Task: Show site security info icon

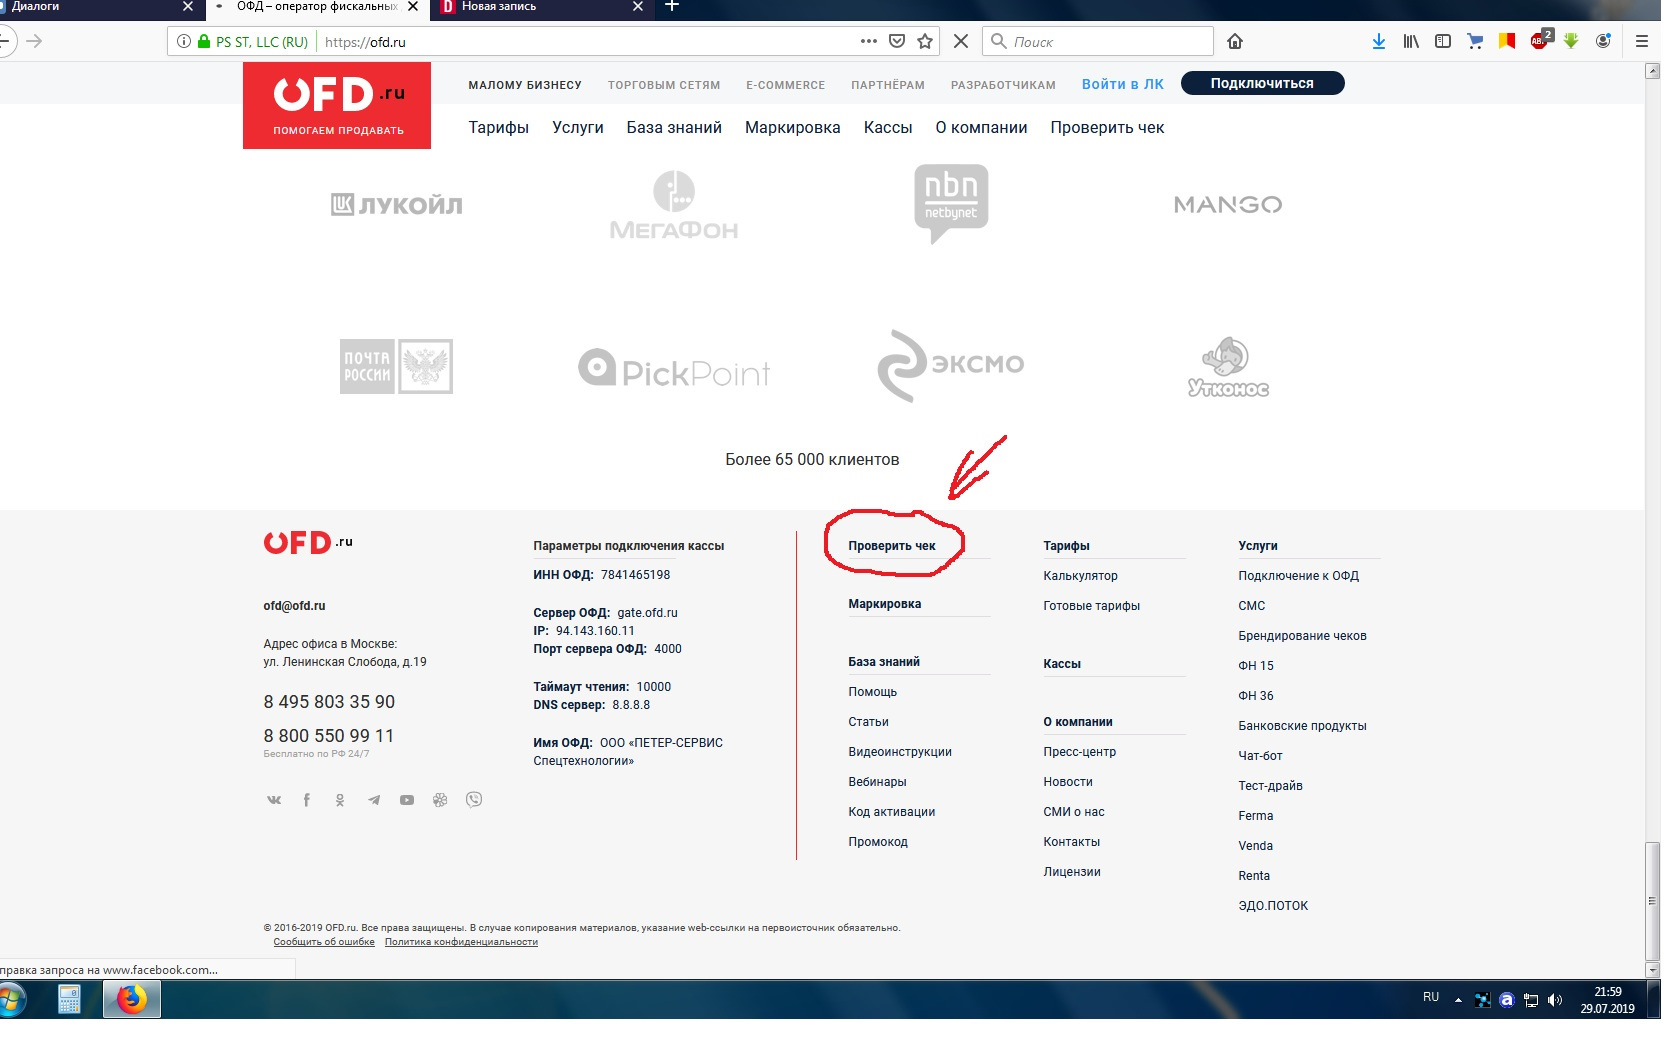Action: click(183, 41)
